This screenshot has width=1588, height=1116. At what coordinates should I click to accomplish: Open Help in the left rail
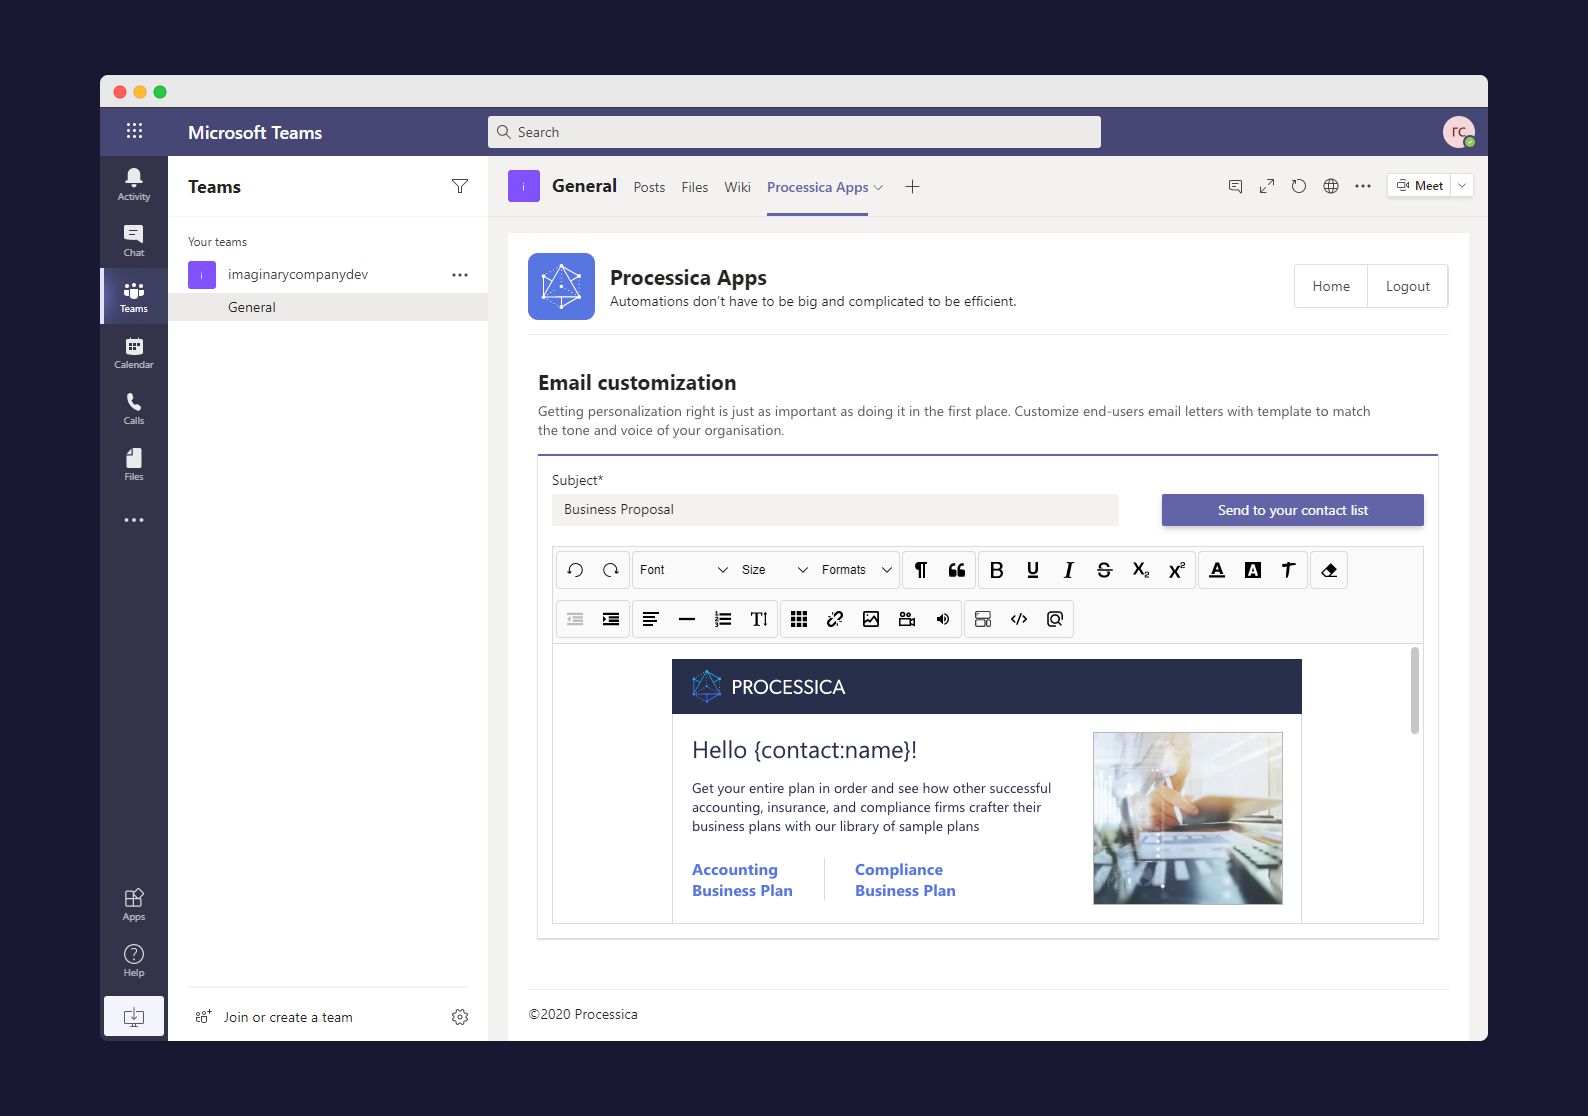134,961
